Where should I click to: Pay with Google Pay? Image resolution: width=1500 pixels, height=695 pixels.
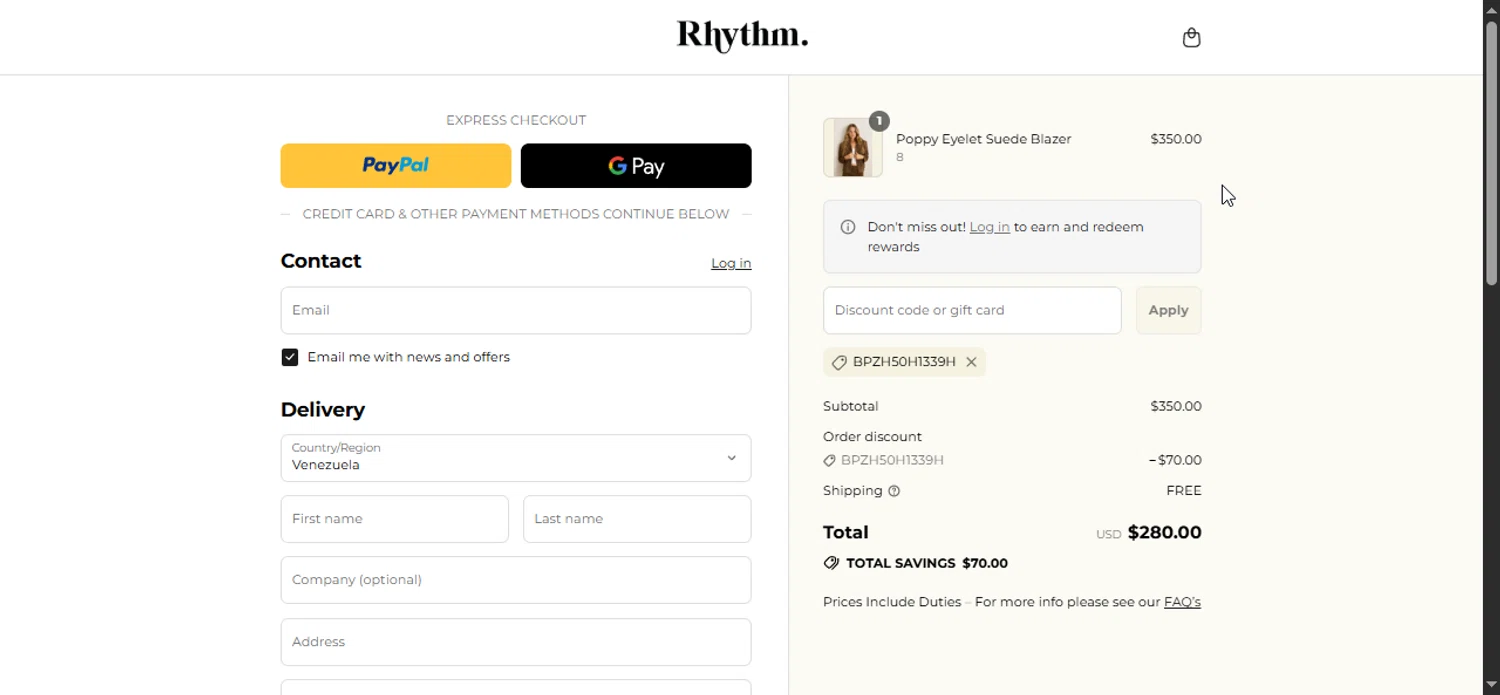[x=636, y=166]
